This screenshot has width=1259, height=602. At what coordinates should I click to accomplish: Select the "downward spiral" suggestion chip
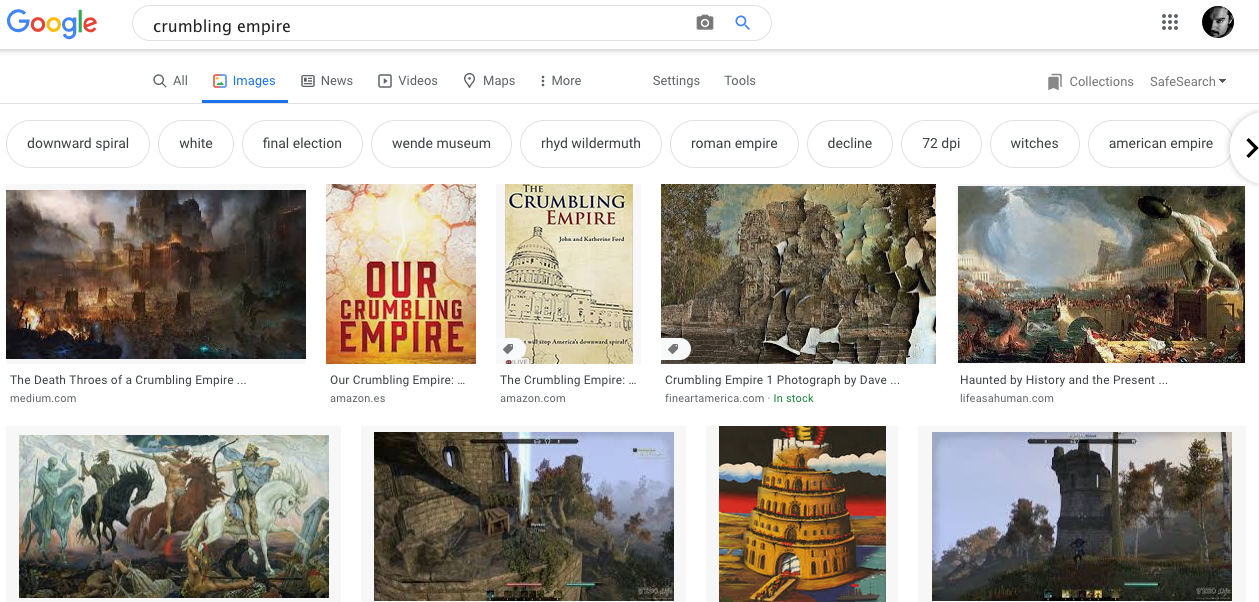pos(78,144)
